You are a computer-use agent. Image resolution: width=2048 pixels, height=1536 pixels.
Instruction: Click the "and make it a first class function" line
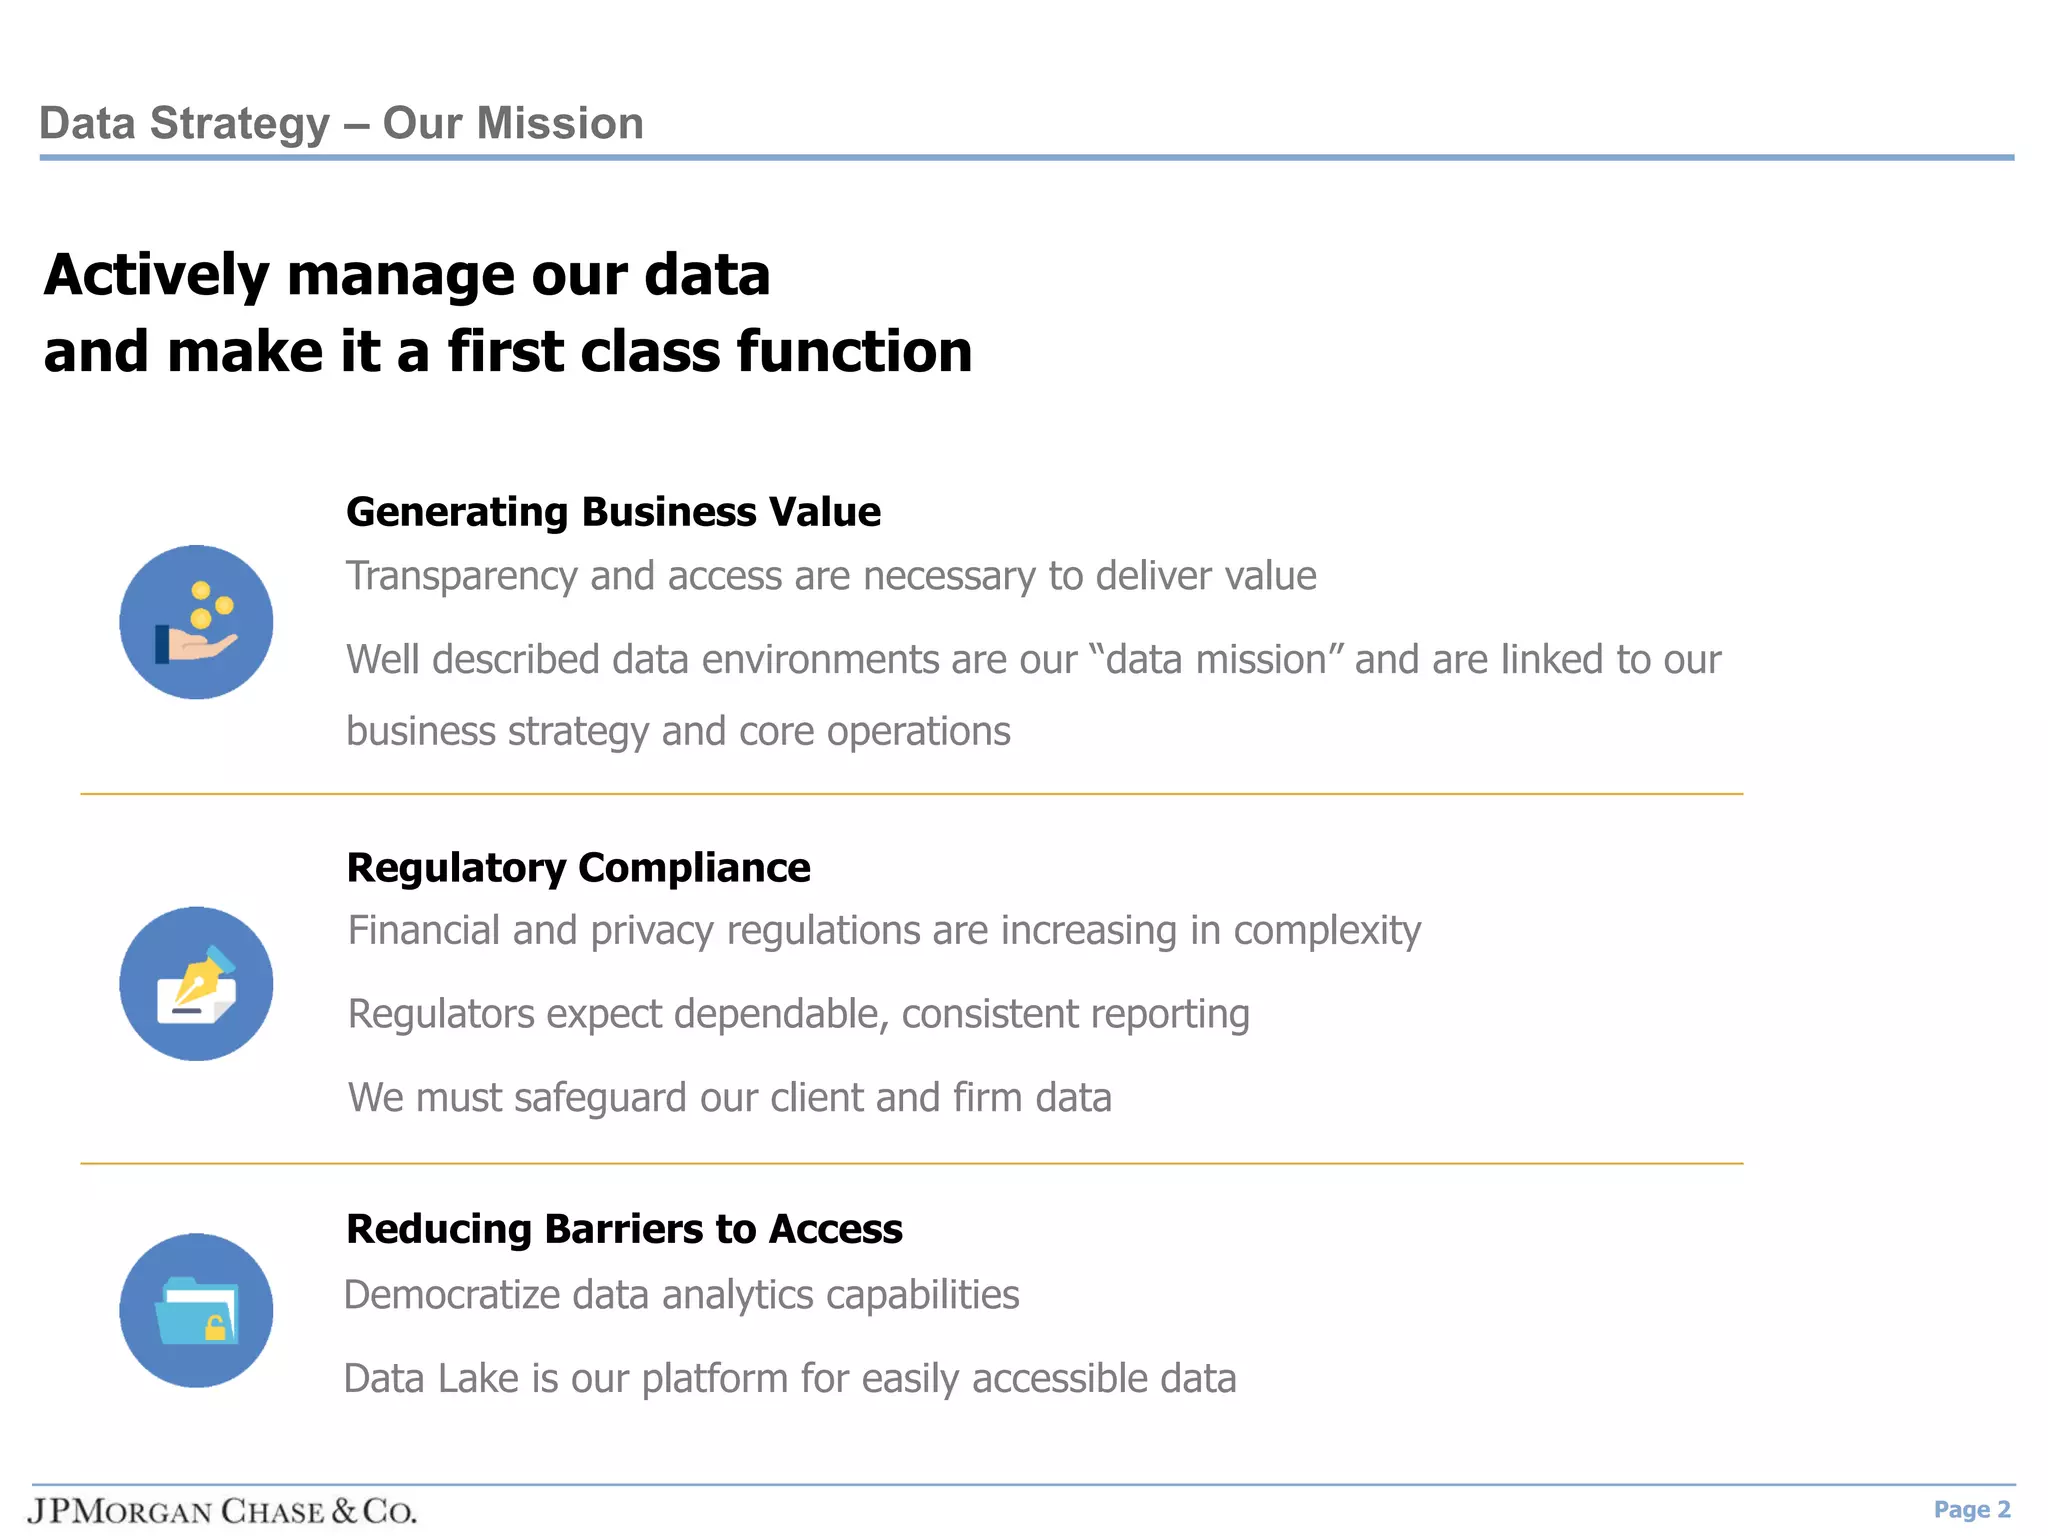[x=507, y=352]
